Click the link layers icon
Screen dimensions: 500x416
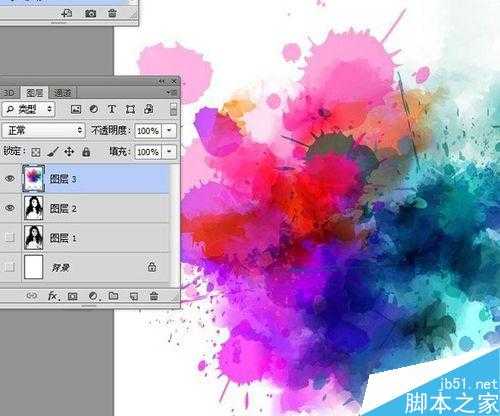[32, 296]
